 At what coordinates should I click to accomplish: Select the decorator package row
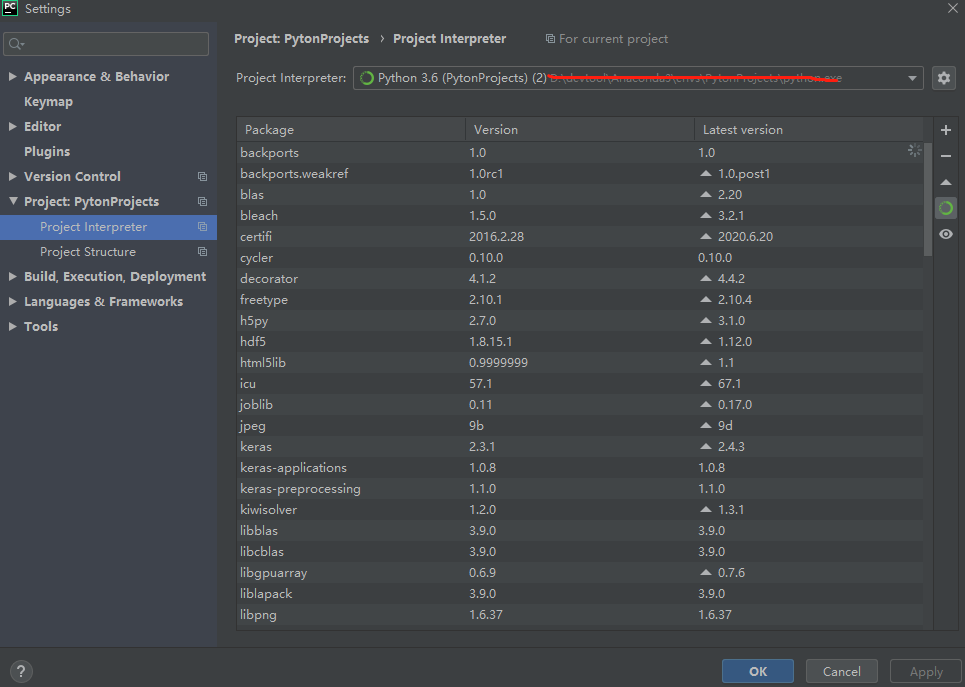[580, 278]
